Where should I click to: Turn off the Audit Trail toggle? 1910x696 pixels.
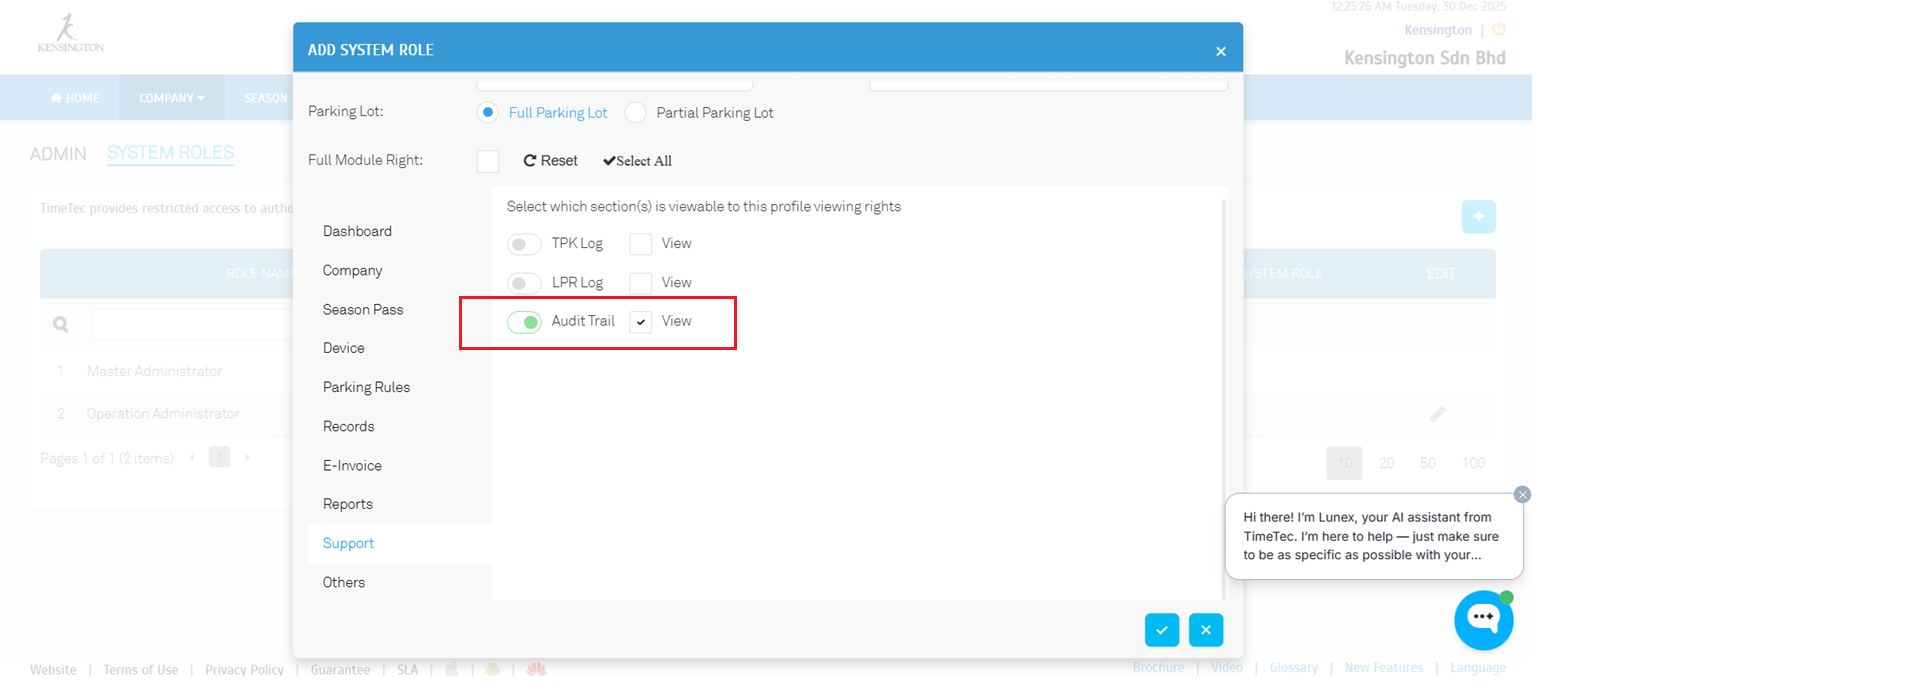[x=524, y=322]
